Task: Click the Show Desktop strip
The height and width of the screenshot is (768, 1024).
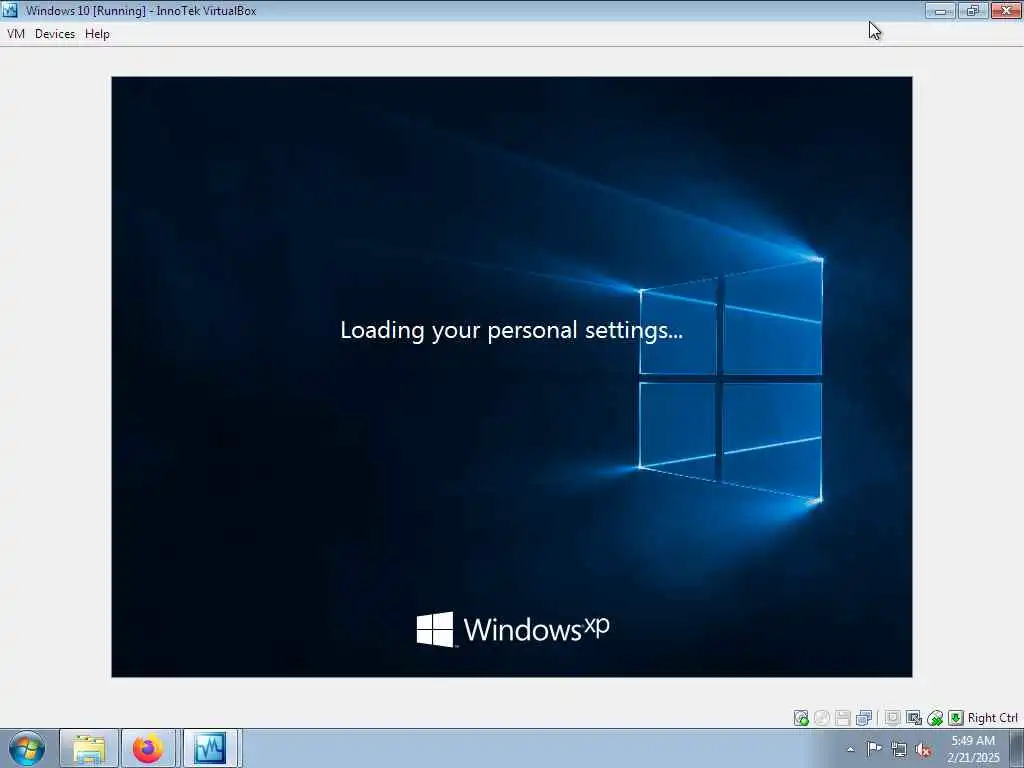Action: [1017, 748]
